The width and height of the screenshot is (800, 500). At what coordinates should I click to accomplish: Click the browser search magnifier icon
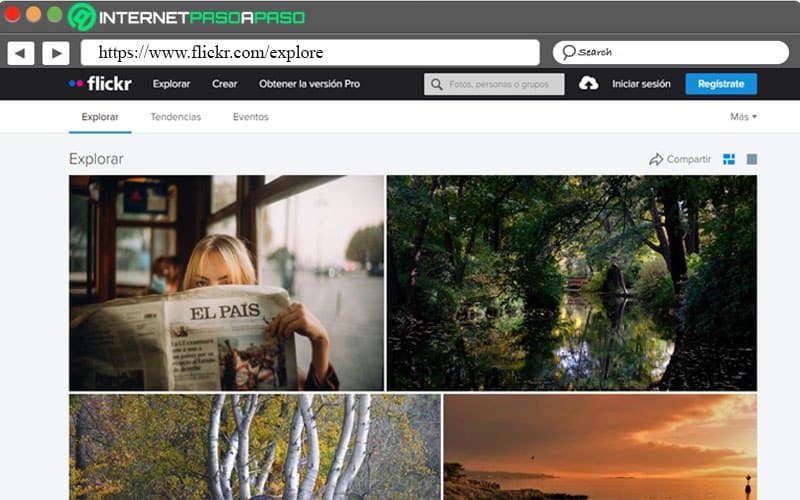pos(569,52)
